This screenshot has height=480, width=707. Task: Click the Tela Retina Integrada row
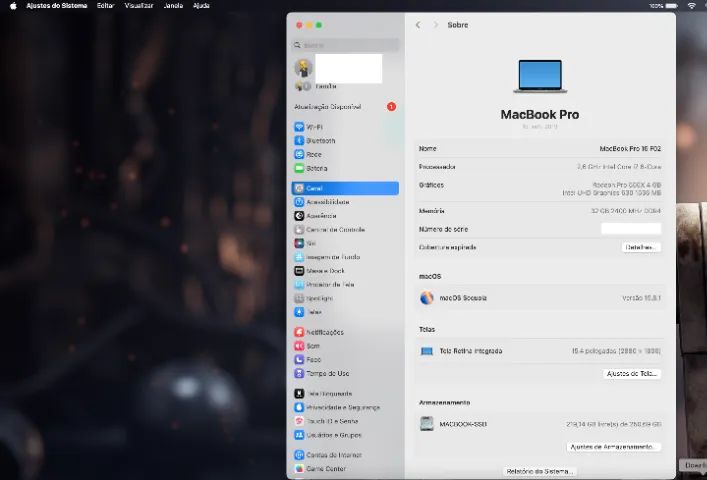tap(540, 351)
